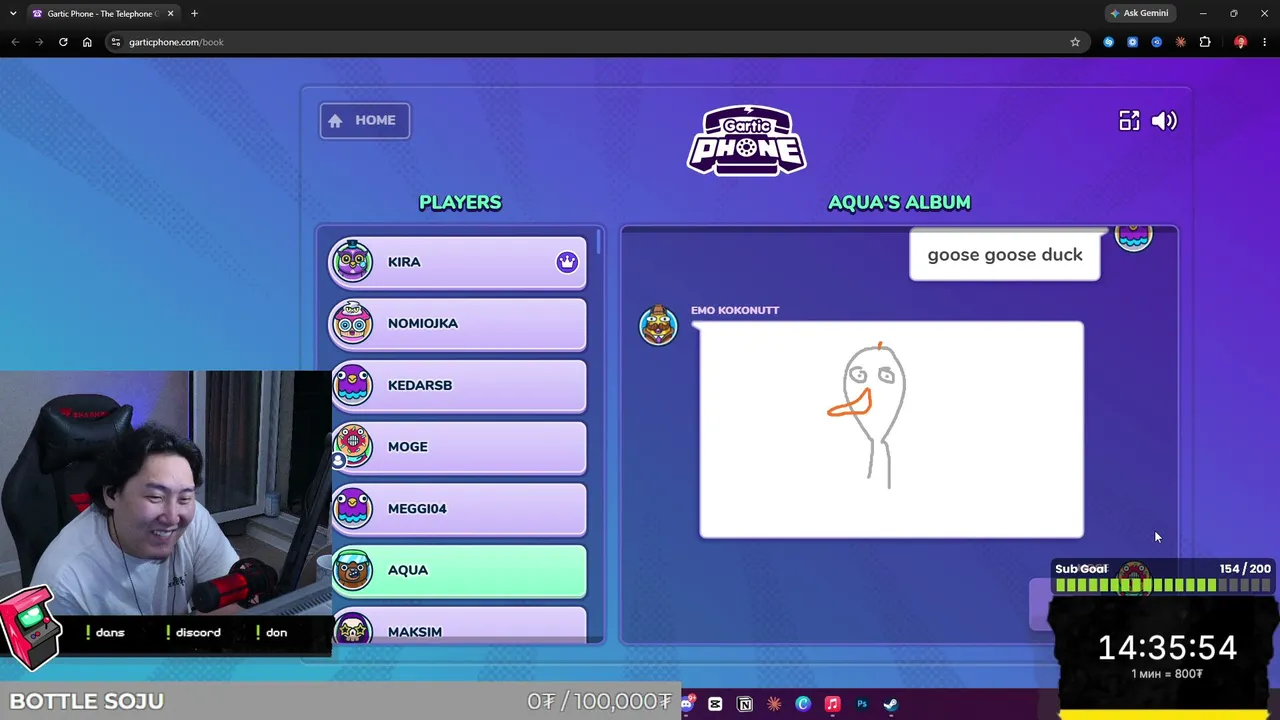1280x720 pixels.
Task: Click NOMIOJKA's avatar picture
Action: click(x=352, y=323)
